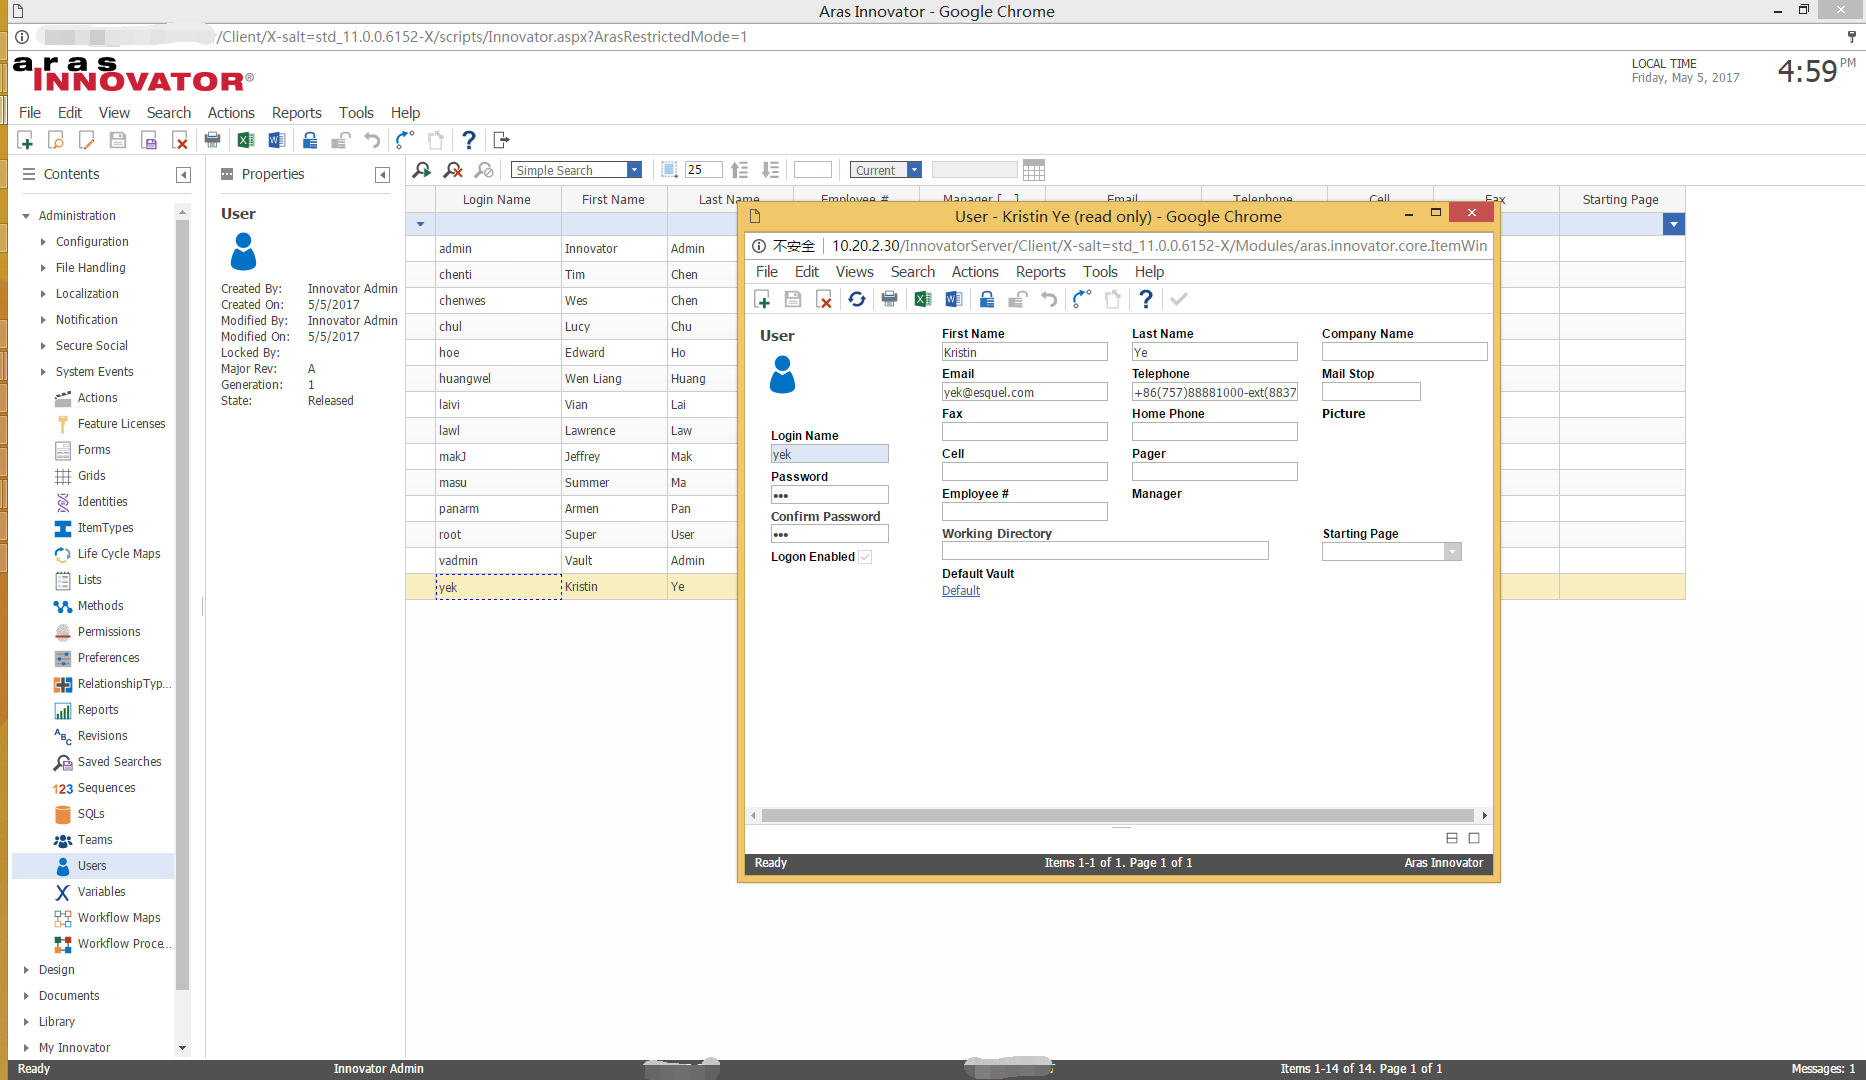Open the Tools menu in main window

pyautogui.click(x=356, y=113)
